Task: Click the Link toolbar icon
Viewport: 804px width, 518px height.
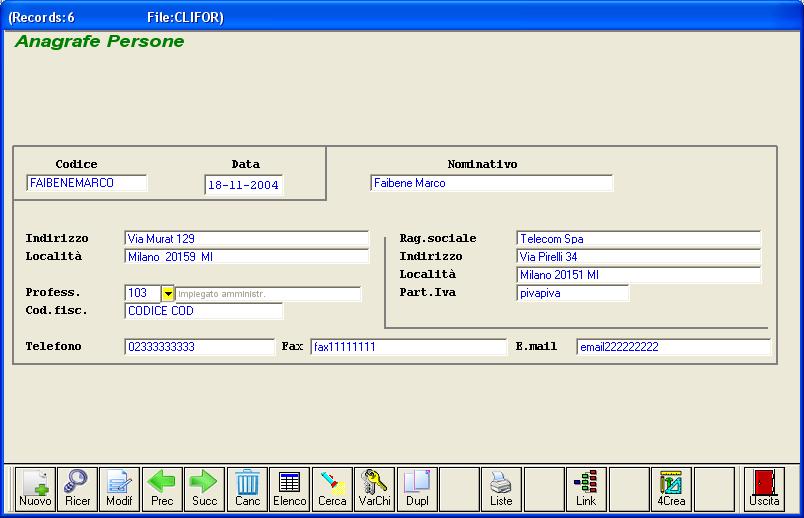Action: 586,487
